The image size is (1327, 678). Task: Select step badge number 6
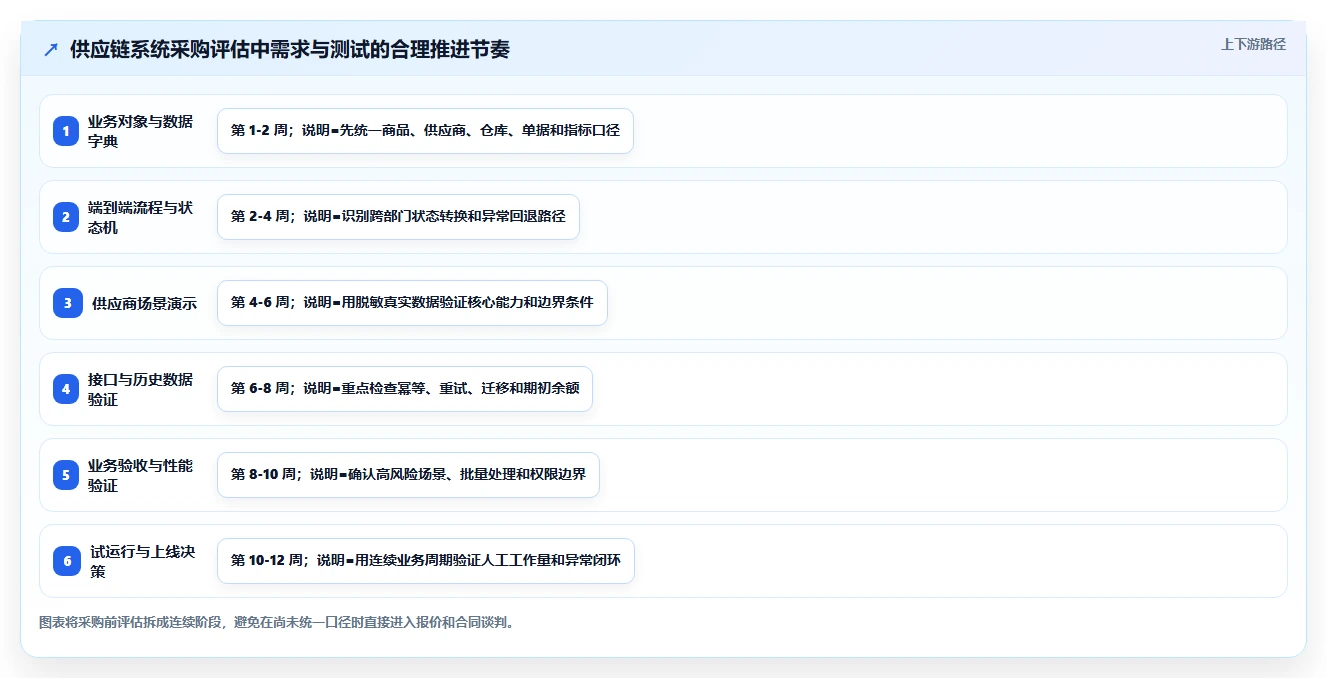pyautogui.click(x=67, y=561)
